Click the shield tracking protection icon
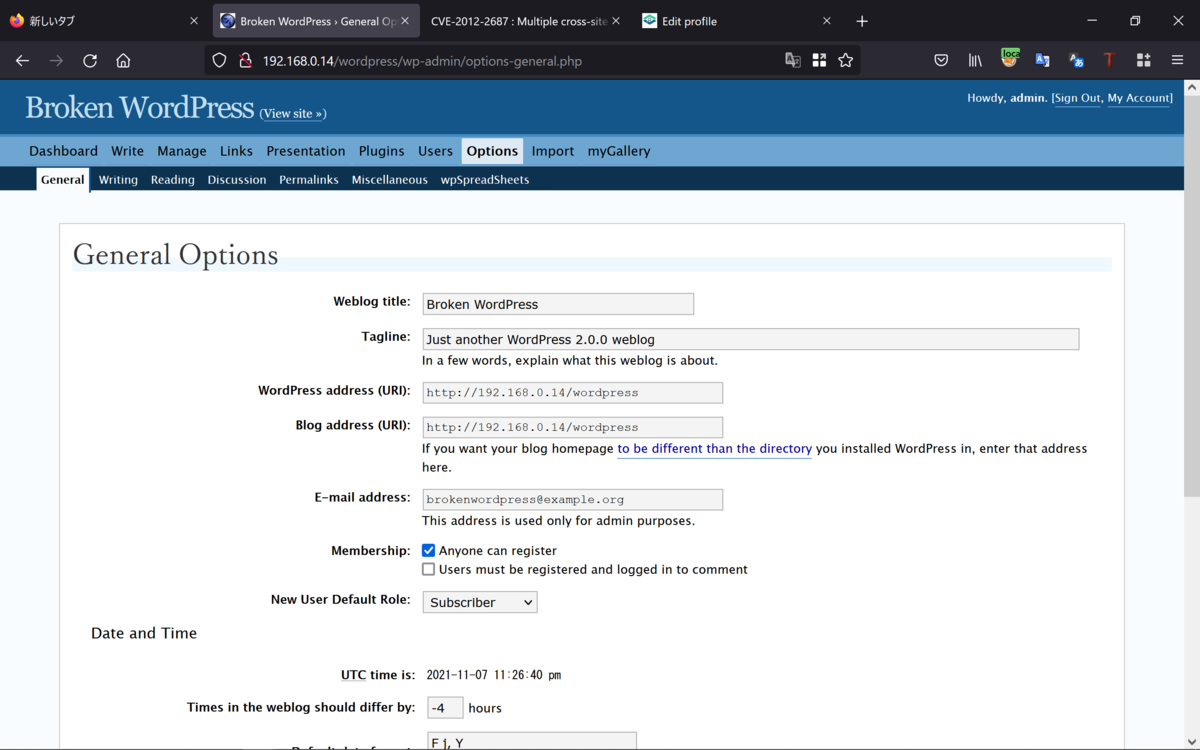 point(219,61)
